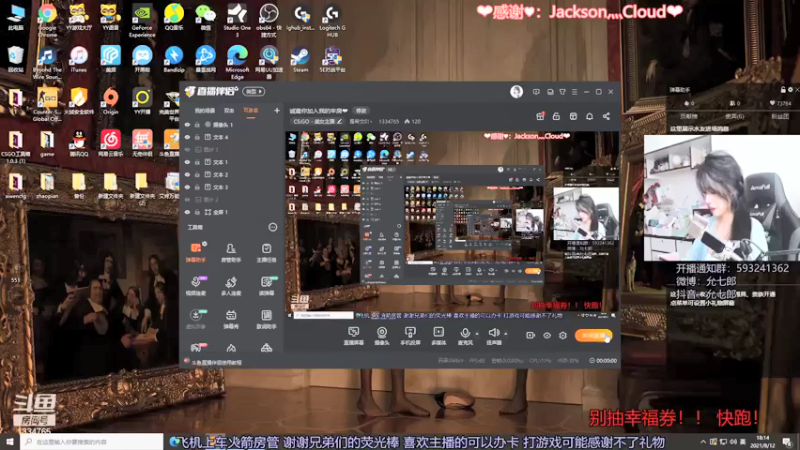Click the taskbar search box
The width and height of the screenshot is (800, 450).
point(92,441)
